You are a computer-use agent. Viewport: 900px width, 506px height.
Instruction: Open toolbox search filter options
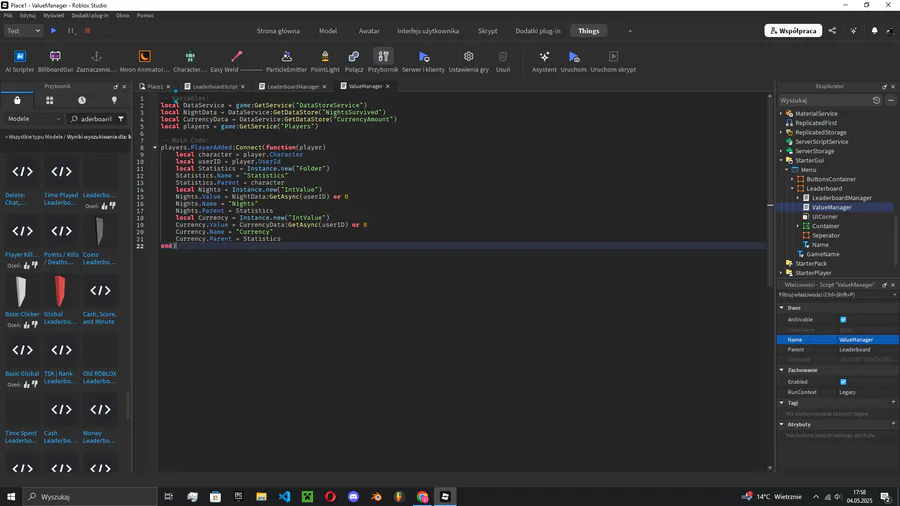(121, 119)
